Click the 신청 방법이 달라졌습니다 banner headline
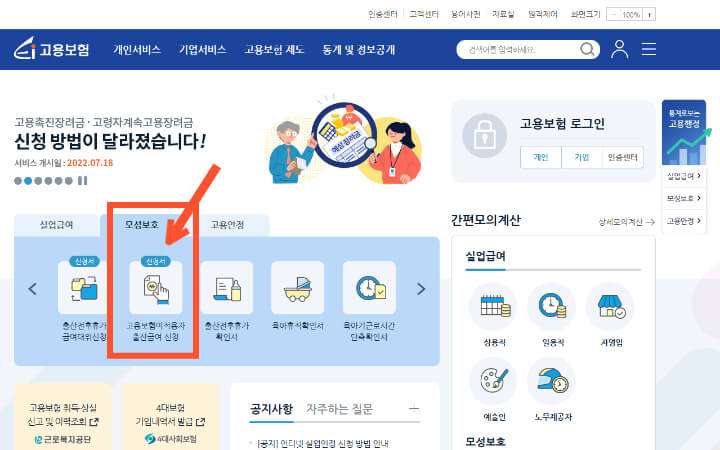The width and height of the screenshot is (720, 450). tap(110, 141)
